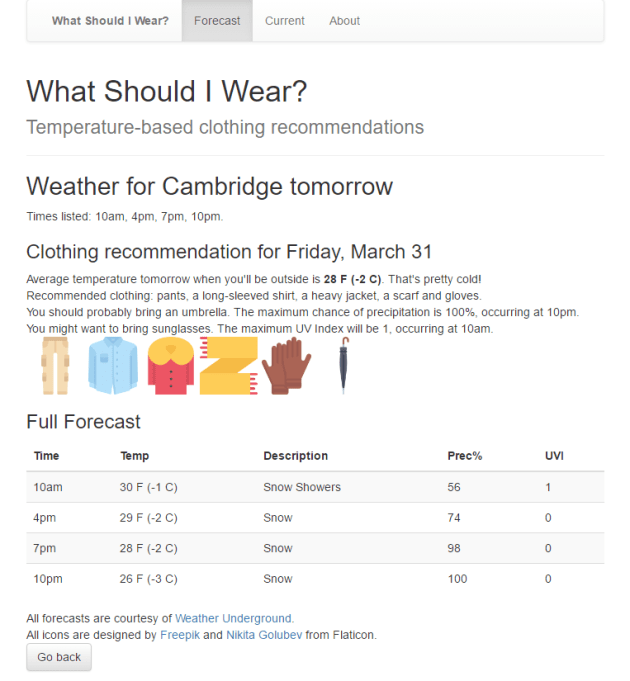Click the Temp column header
Viewport: 630px width, 681px height.
click(x=135, y=456)
